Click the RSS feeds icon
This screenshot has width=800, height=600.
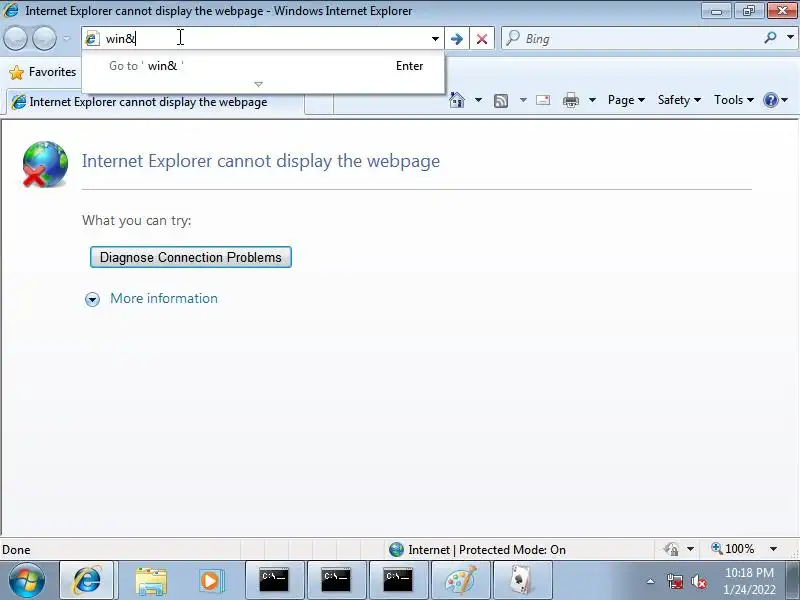click(501, 101)
